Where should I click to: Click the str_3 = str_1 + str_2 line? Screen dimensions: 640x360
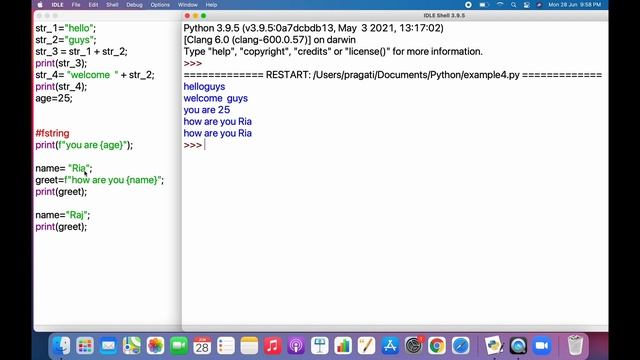81,51
